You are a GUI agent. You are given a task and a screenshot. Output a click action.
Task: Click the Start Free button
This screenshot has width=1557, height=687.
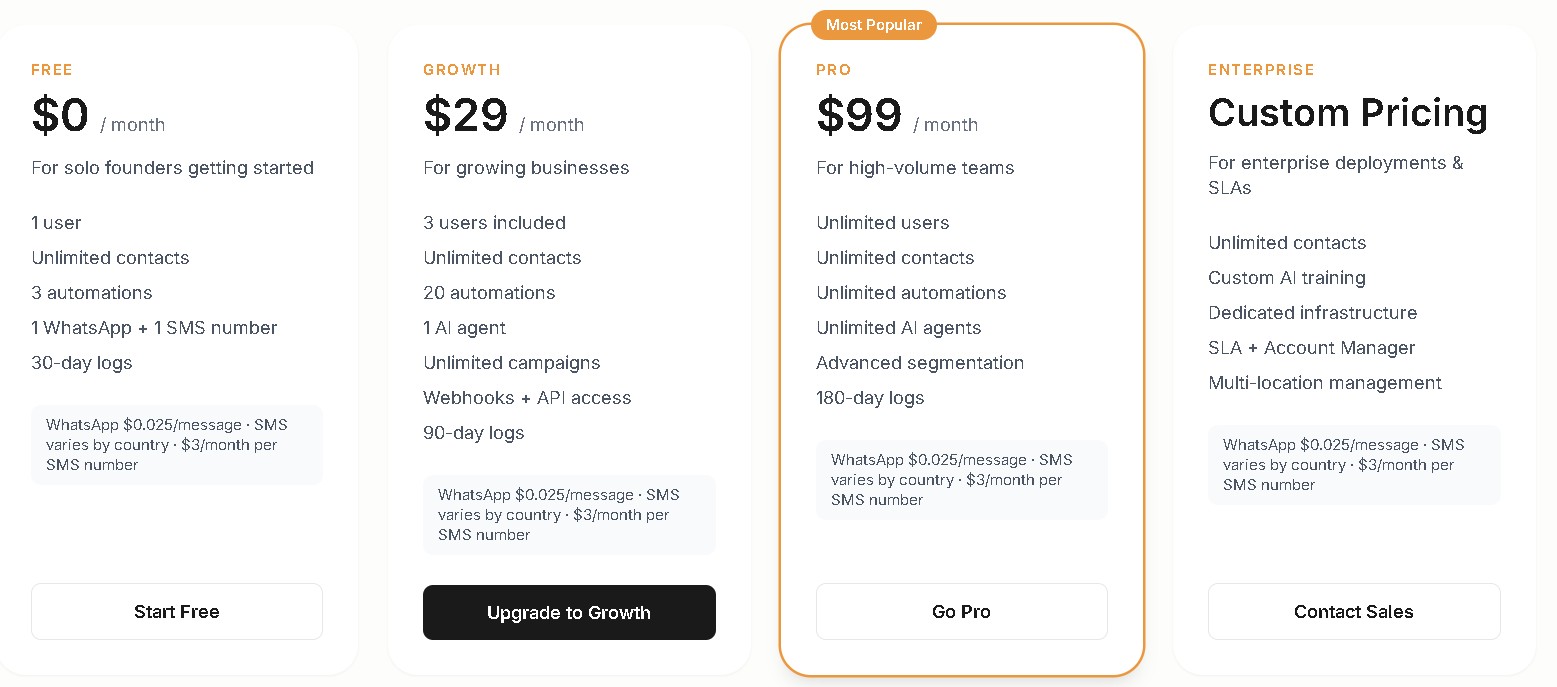[176, 611]
